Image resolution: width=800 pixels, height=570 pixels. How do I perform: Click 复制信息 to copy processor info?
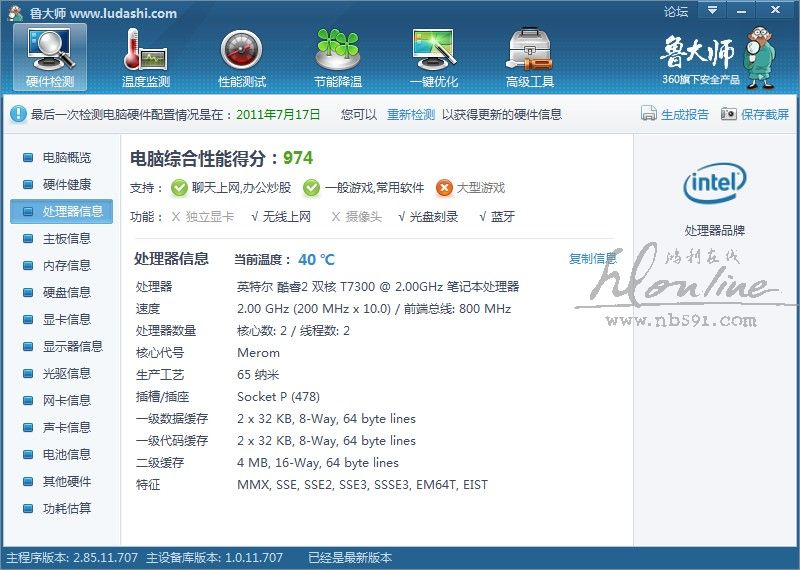[592, 259]
